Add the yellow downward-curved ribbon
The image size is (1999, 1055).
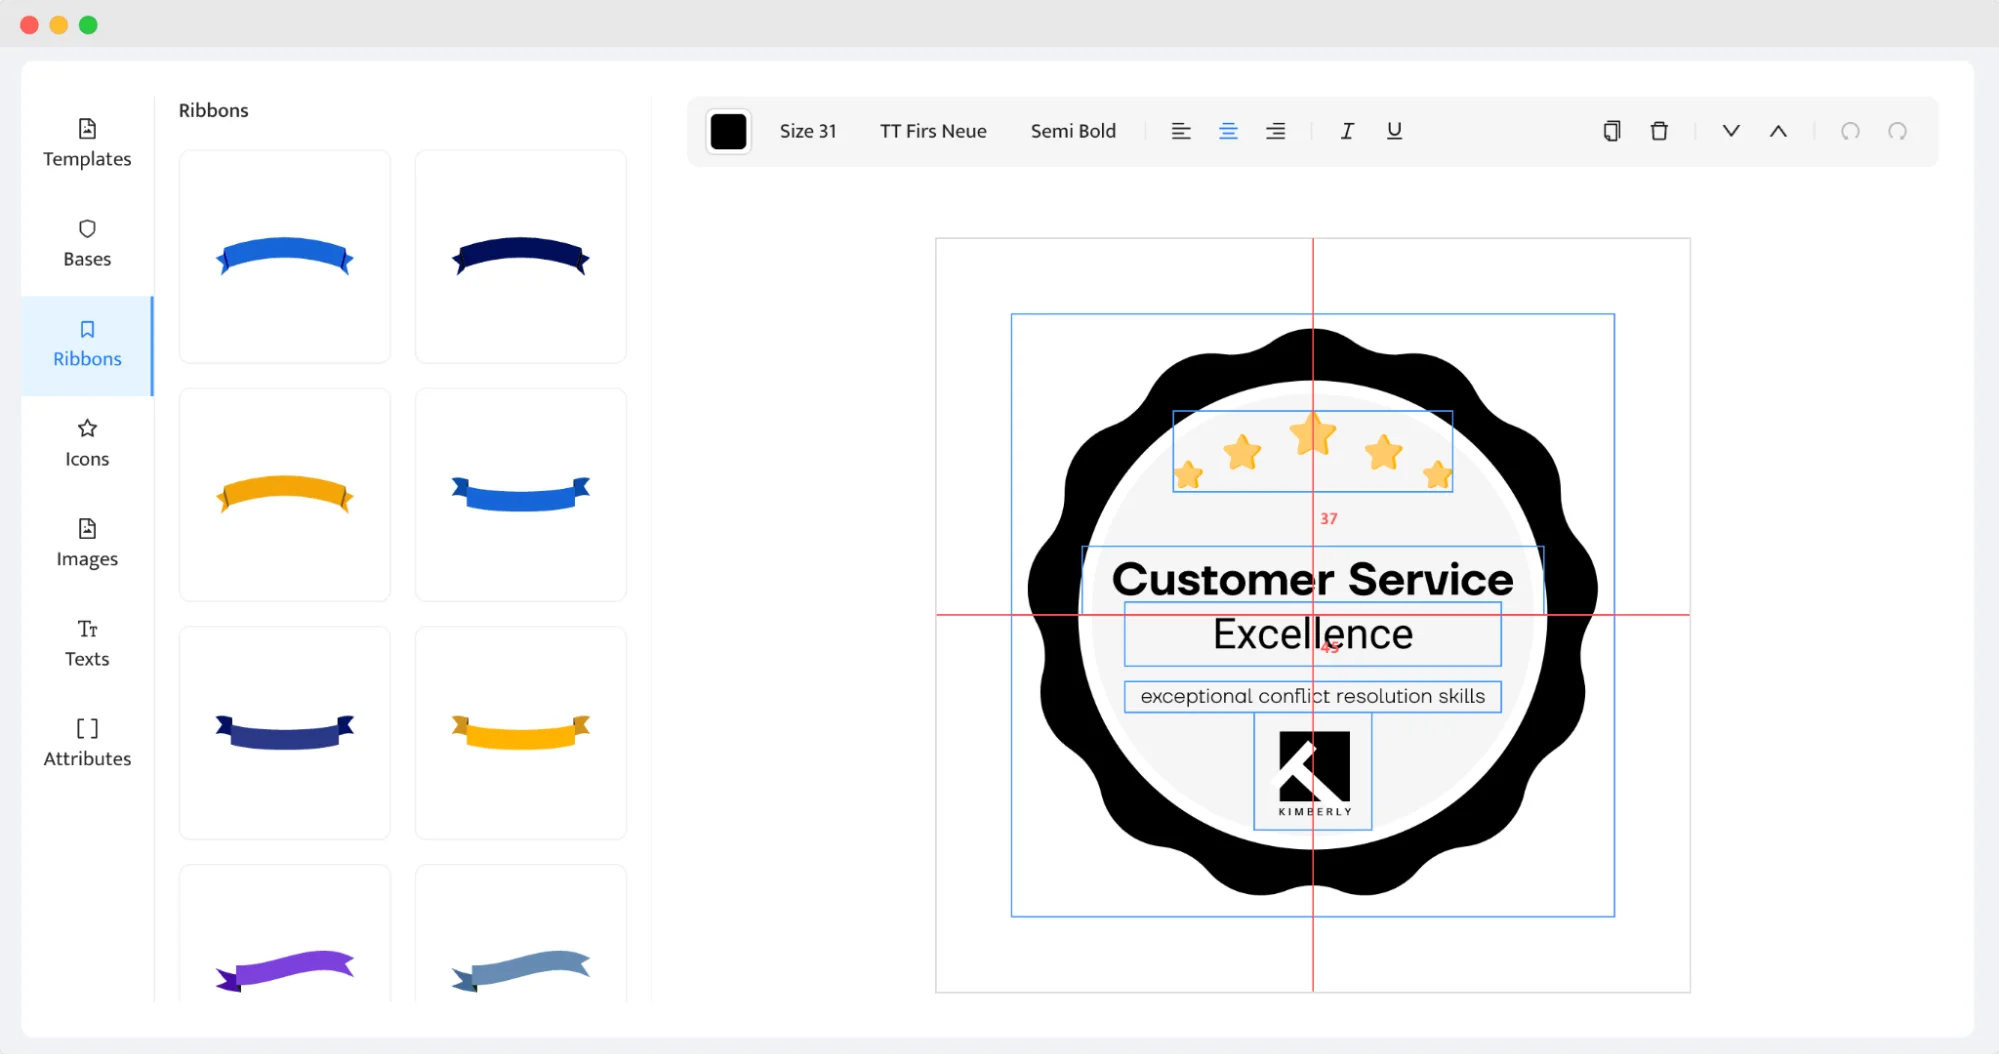coord(521,733)
